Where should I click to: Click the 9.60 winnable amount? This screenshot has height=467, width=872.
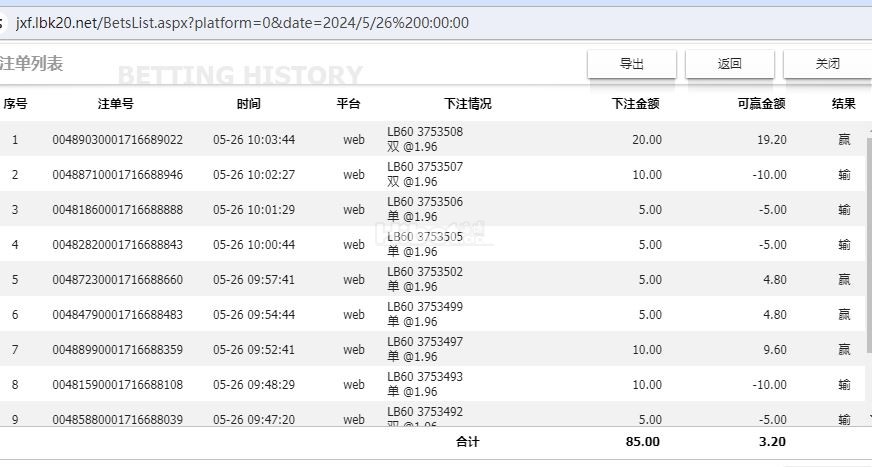tap(775, 350)
